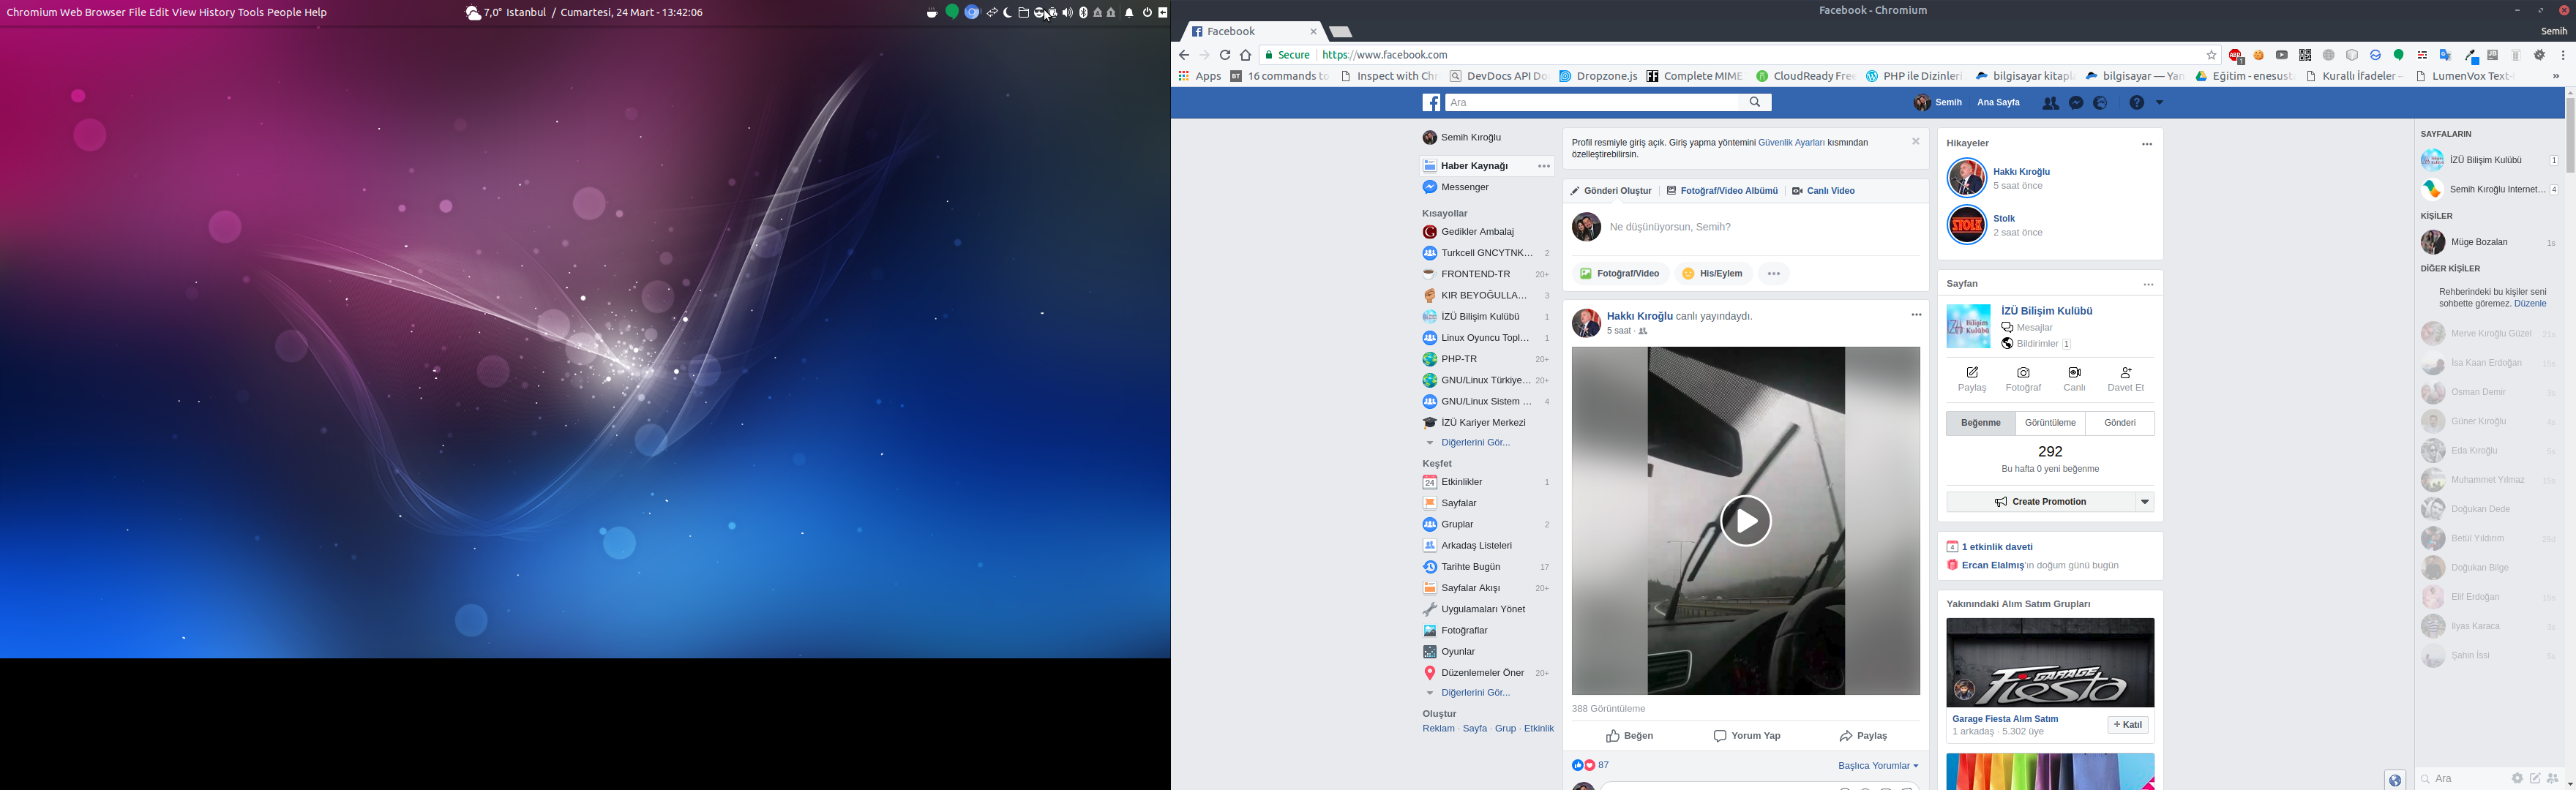Open the Başlıca Yorumlar sort dropdown
The width and height of the screenshot is (2576, 790).
pyautogui.click(x=1878, y=766)
